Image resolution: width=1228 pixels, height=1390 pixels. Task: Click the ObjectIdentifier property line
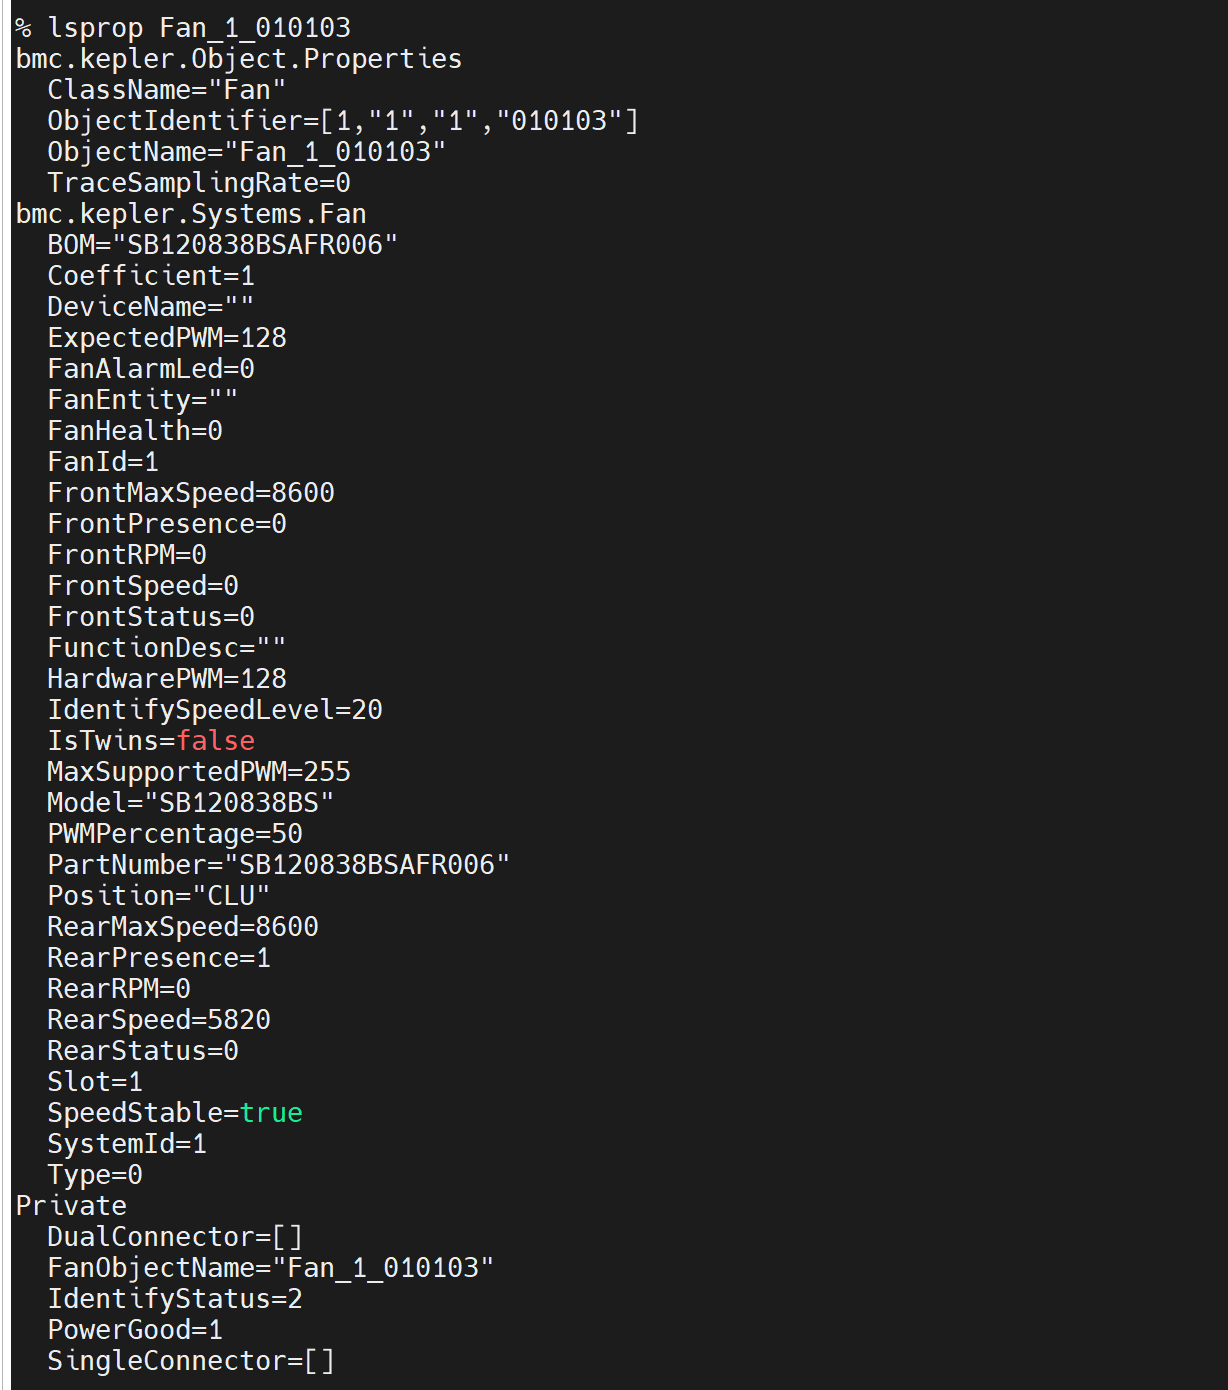coord(342,121)
